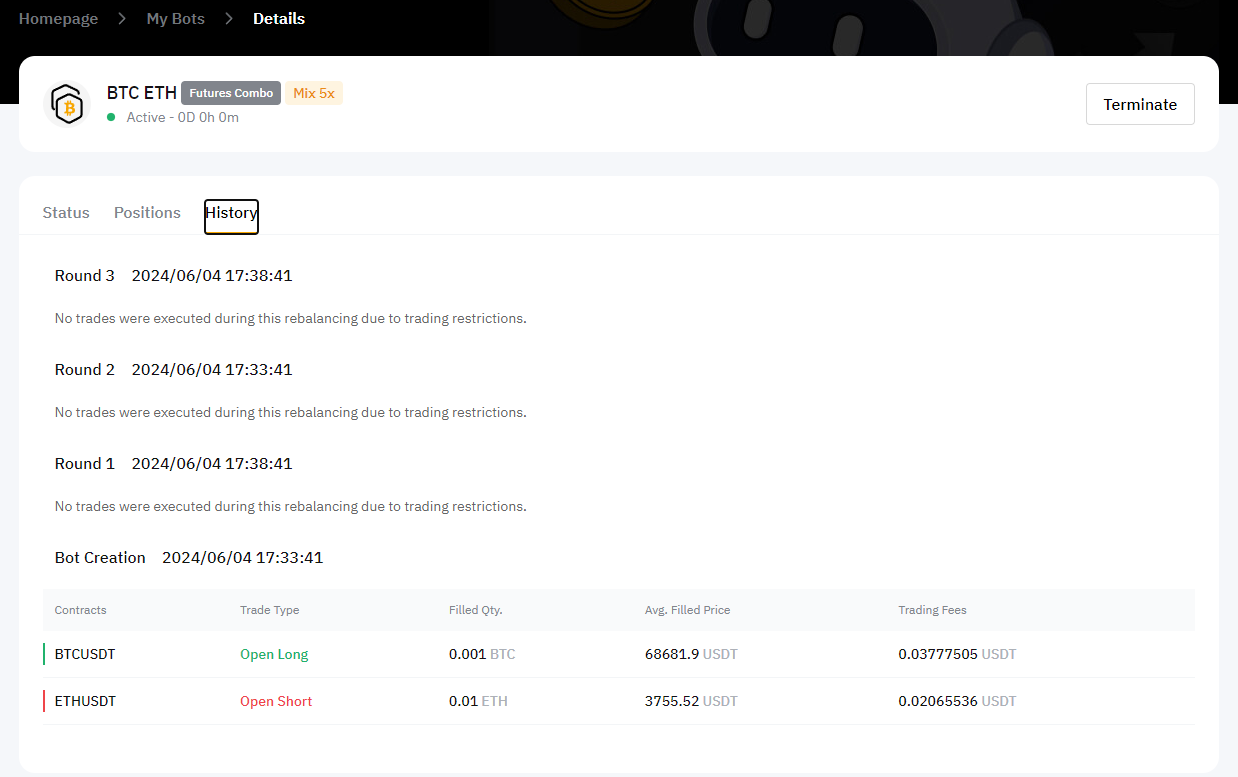Click the chevron after Homepage breadcrumb
The image size is (1238, 777).
tap(122, 19)
